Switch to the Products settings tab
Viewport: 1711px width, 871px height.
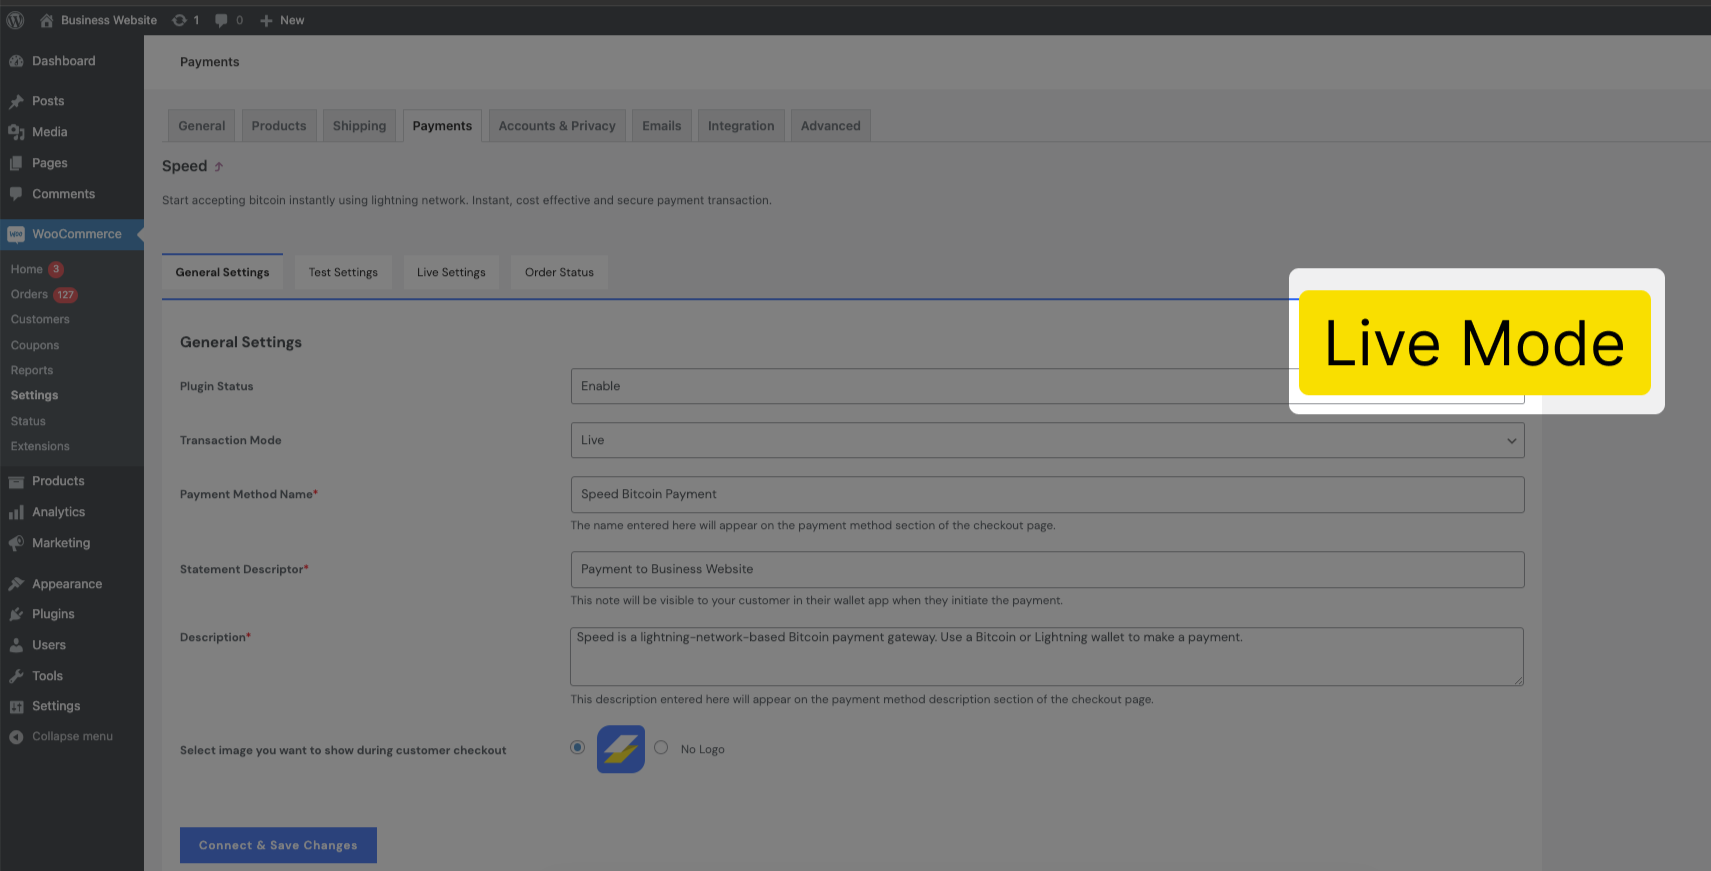tap(279, 126)
